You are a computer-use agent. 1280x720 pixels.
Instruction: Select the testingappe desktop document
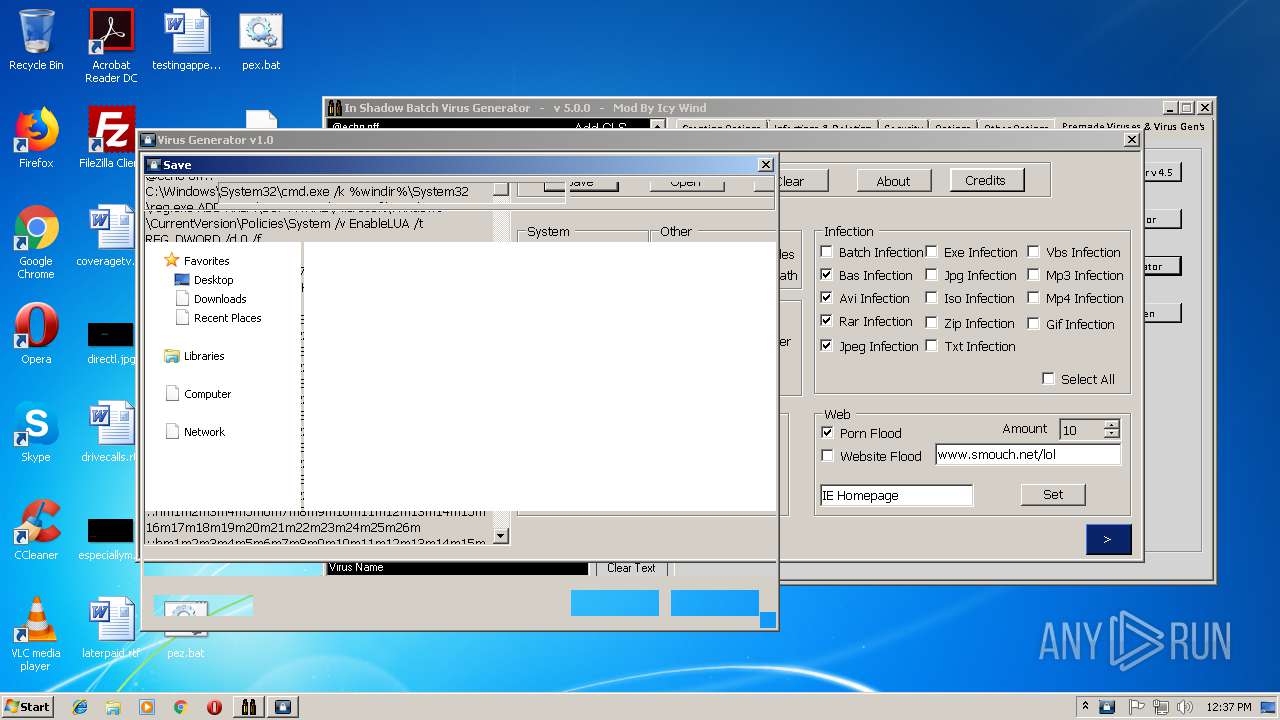tap(186, 40)
